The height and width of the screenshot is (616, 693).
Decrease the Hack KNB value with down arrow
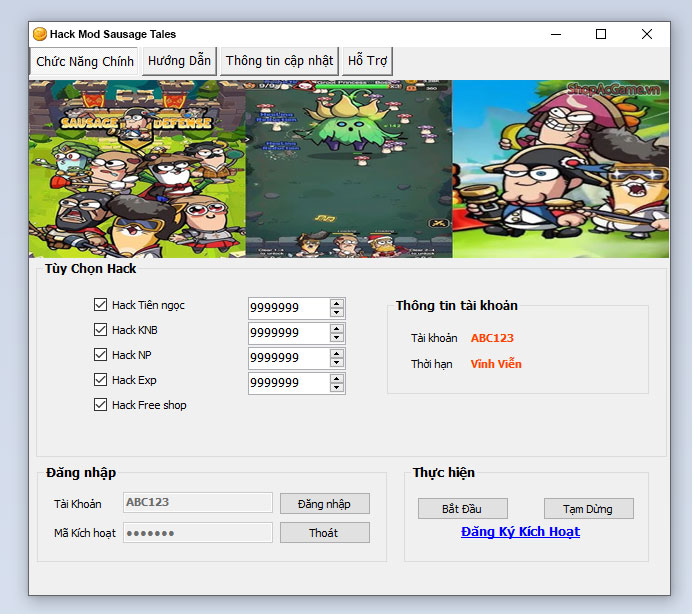coord(337,338)
